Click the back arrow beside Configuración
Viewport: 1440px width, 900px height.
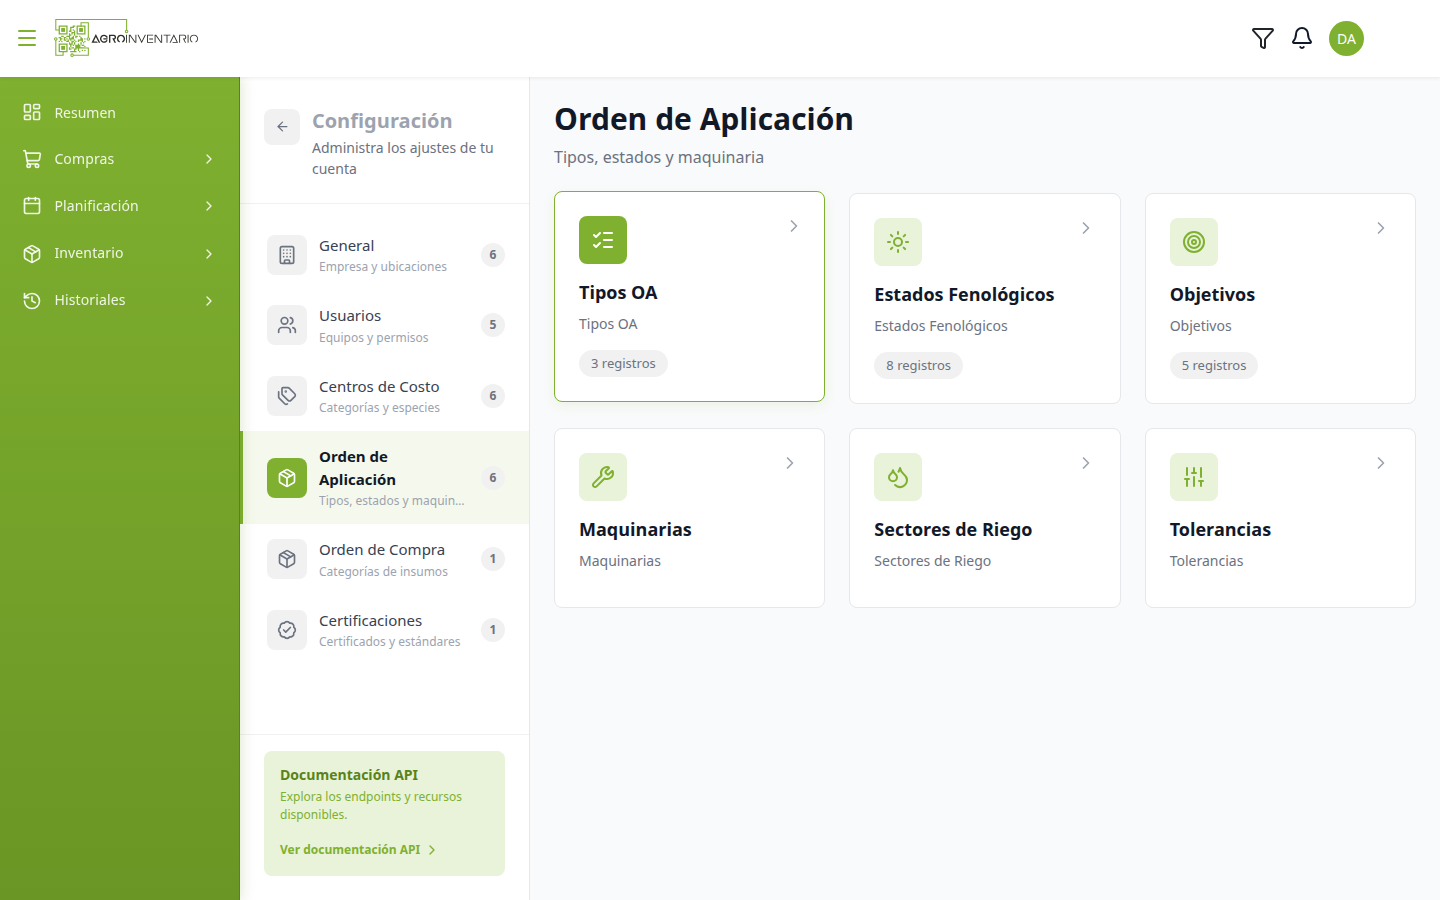(282, 127)
